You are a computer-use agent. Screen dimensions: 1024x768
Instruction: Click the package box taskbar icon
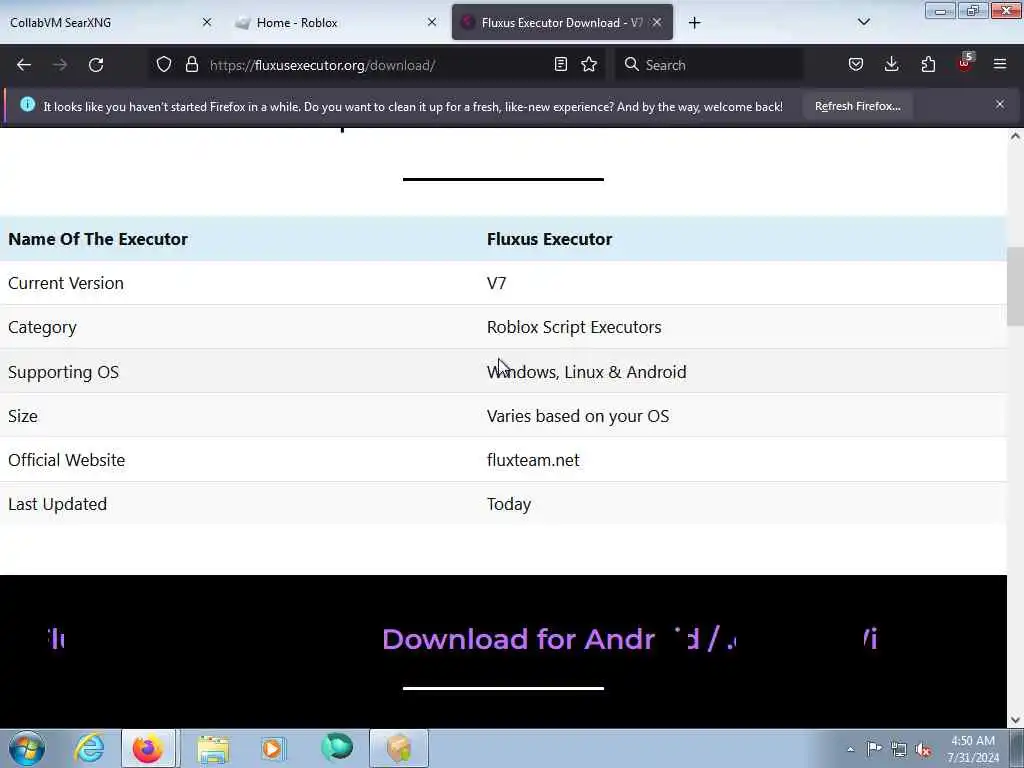[x=399, y=748]
